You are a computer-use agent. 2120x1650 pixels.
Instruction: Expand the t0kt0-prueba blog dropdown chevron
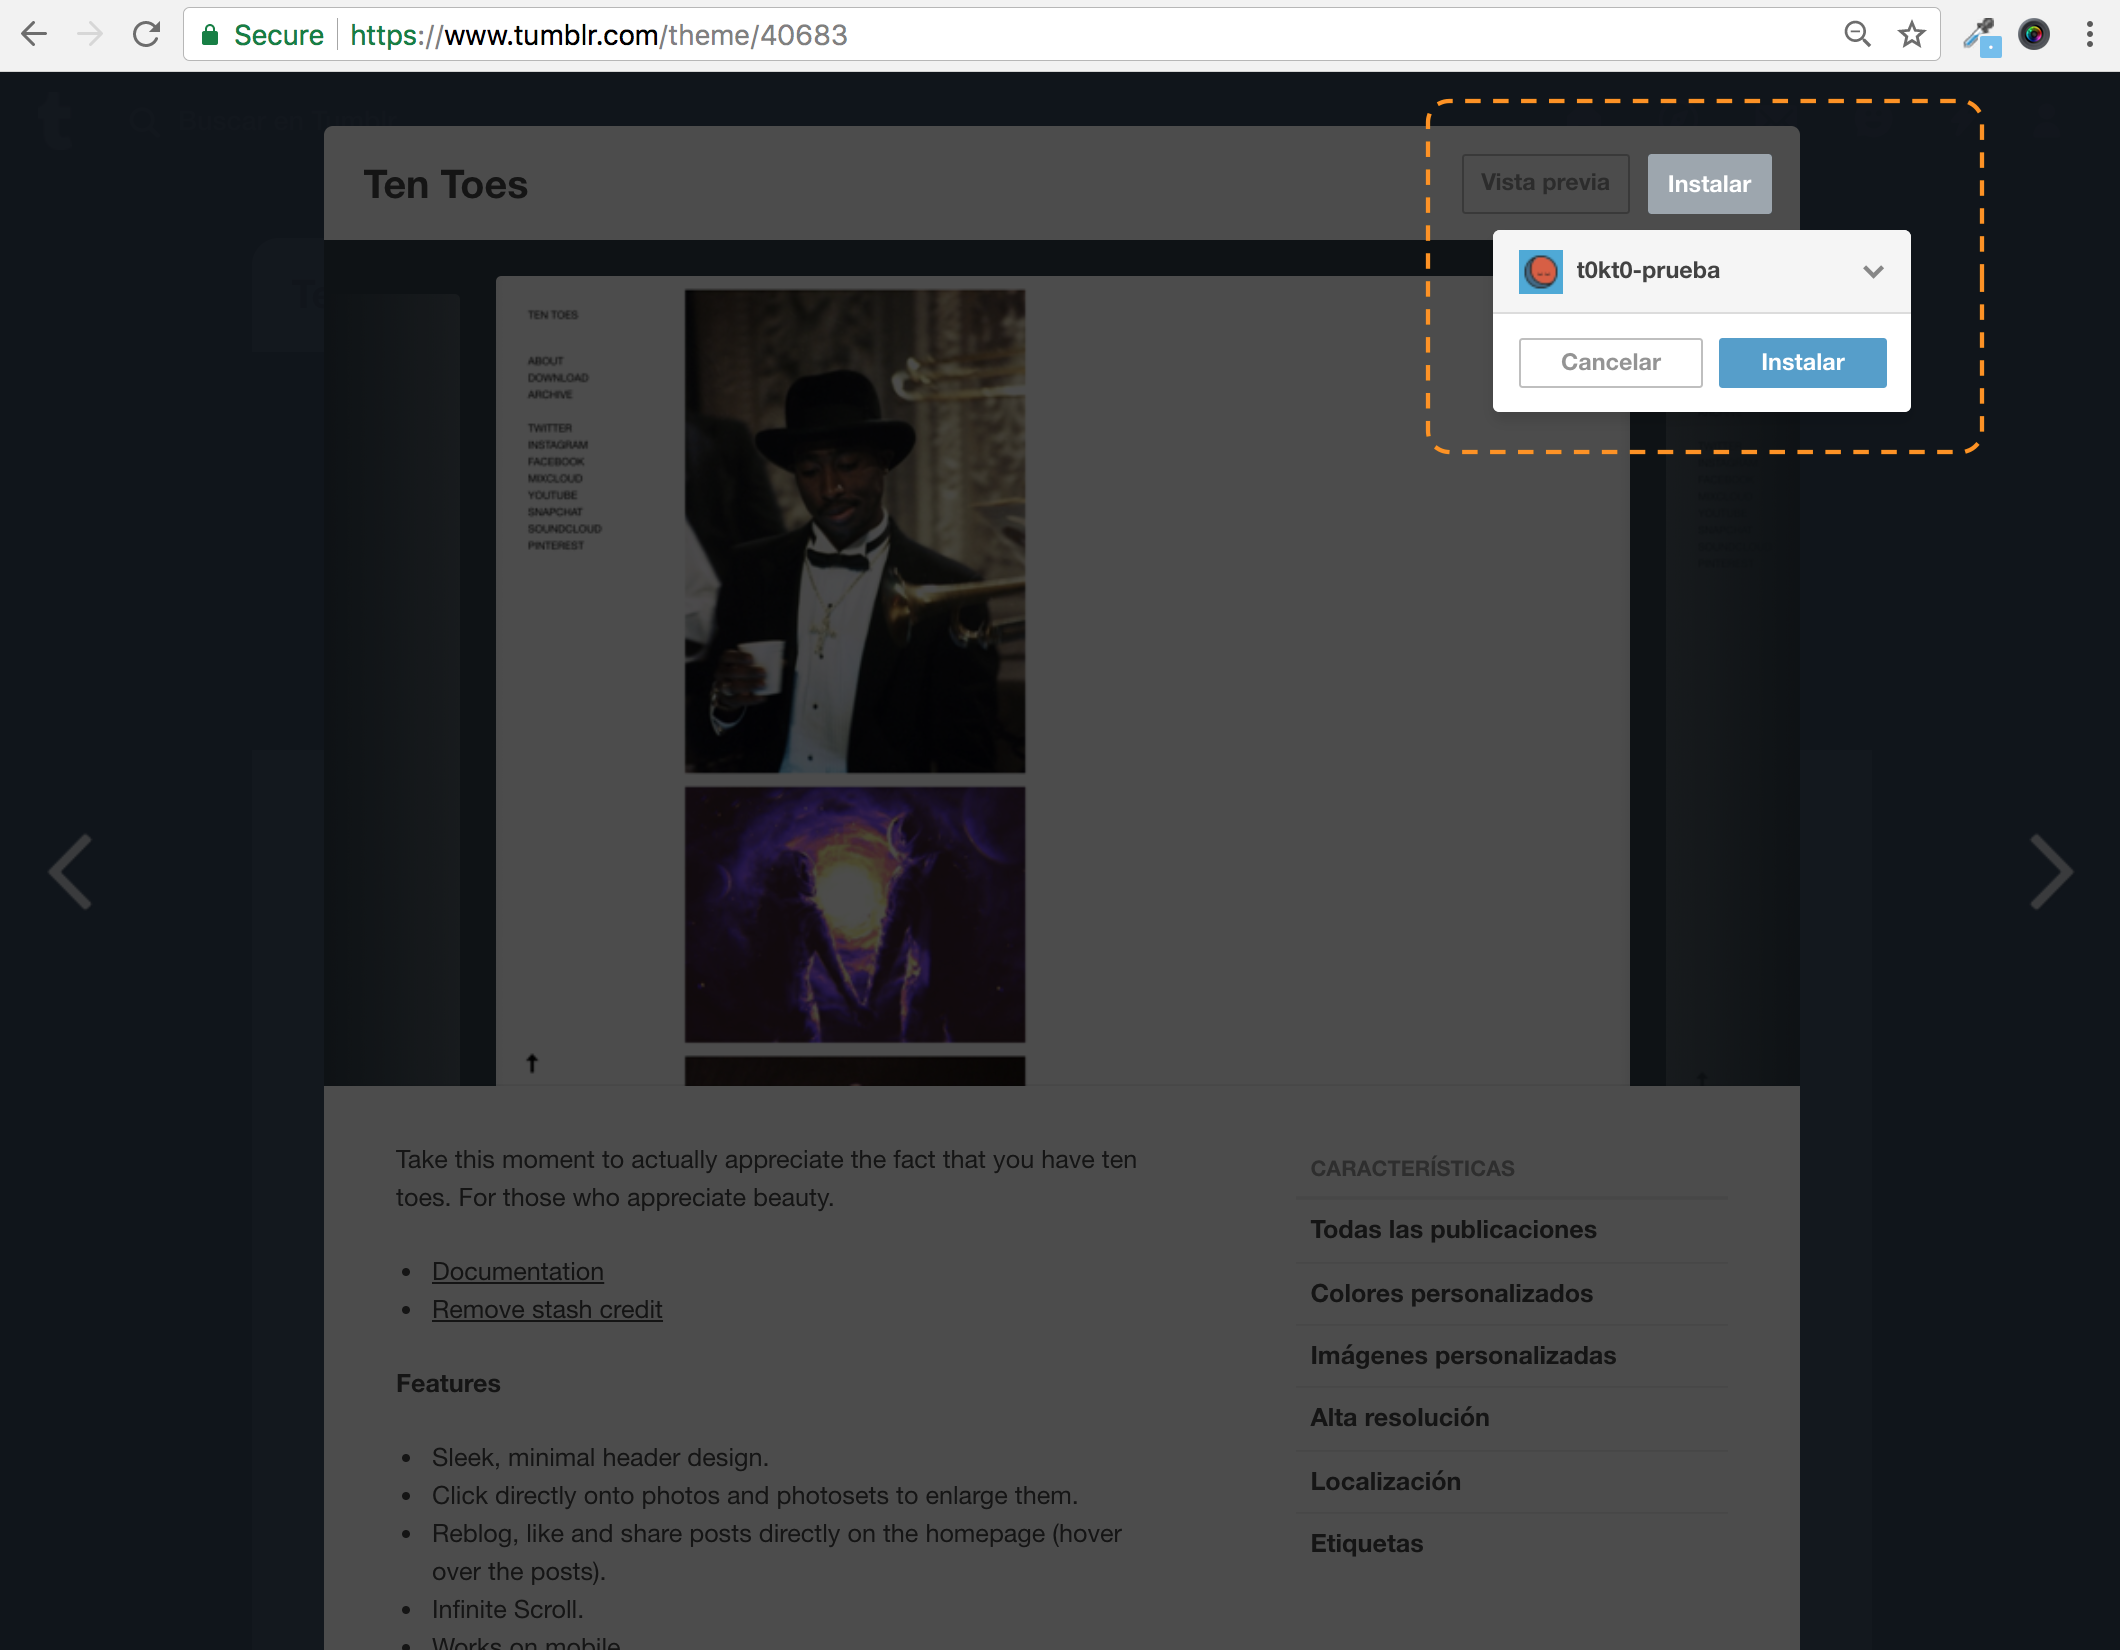(x=1873, y=272)
